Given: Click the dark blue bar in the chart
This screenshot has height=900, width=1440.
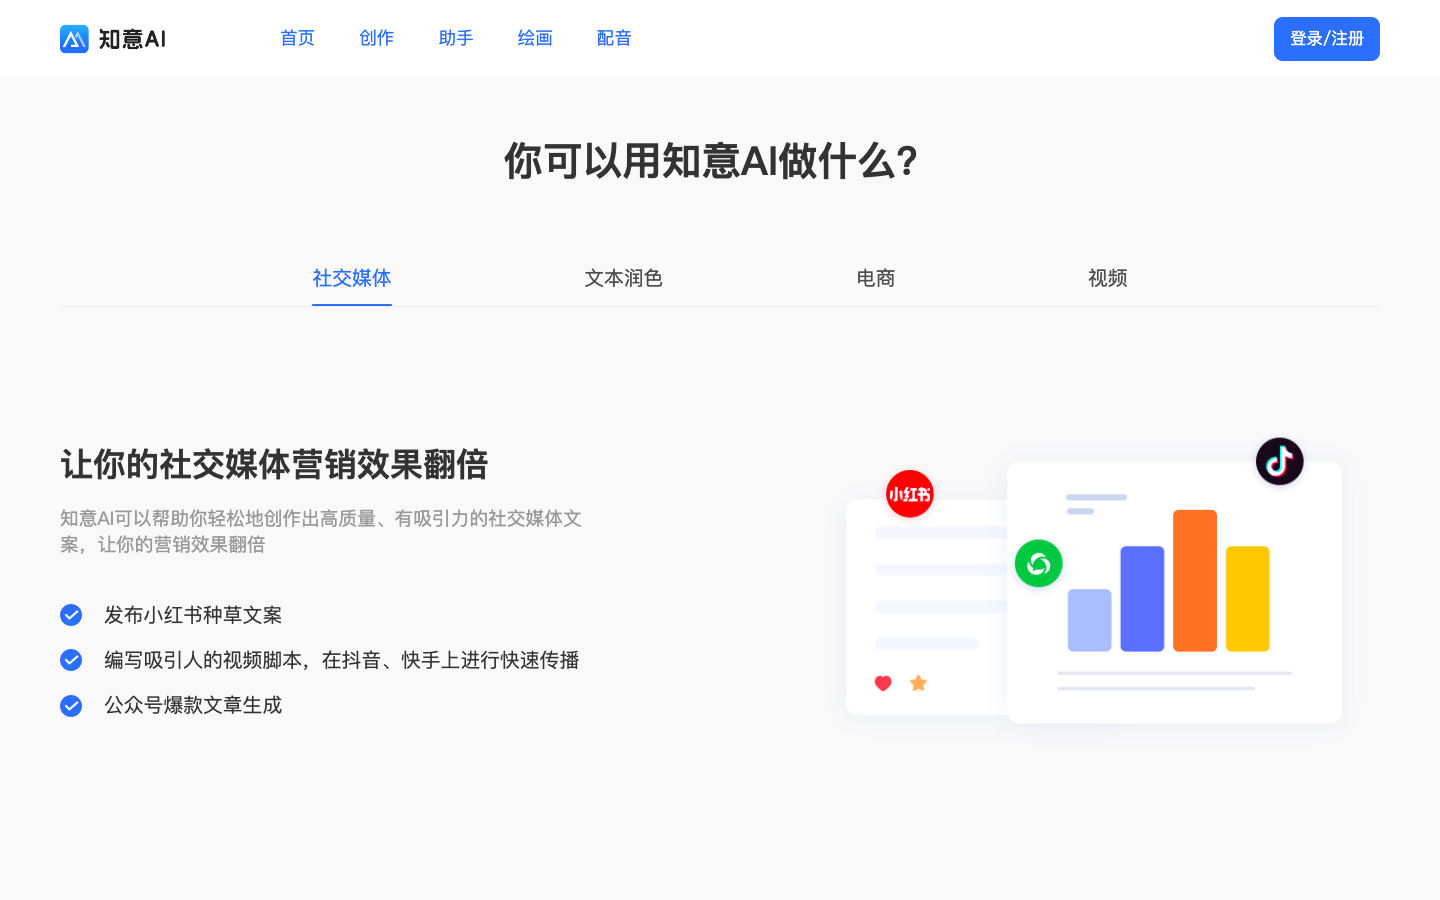Looking at the screenshot, I should [x=1142, y=599].
